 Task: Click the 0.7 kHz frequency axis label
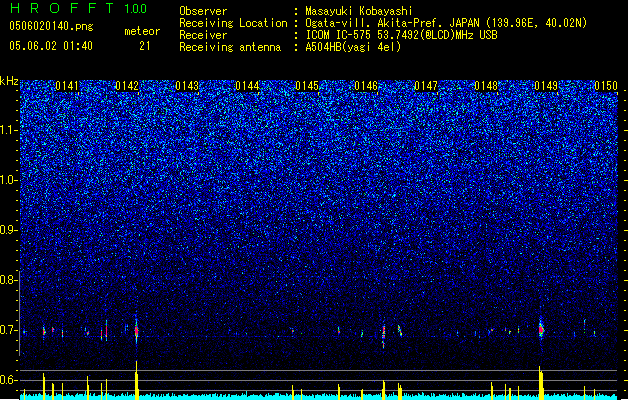pos(9,330)
